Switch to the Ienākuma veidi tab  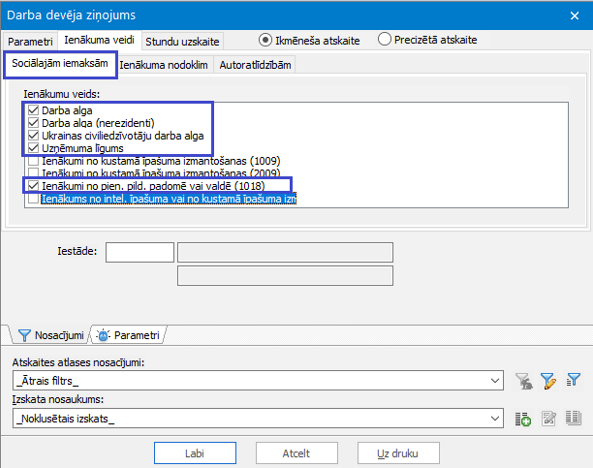coord(99,40)
